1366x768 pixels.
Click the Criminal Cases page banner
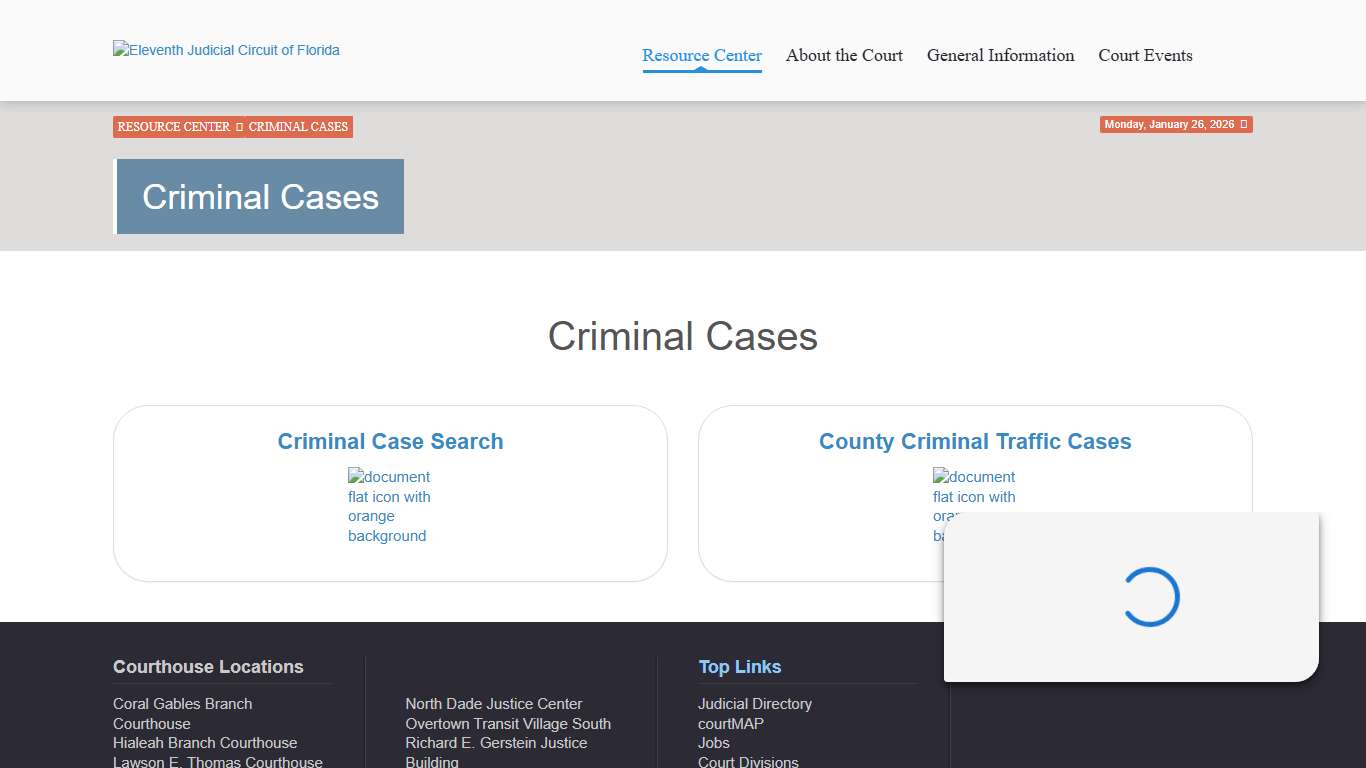[259, 196]
